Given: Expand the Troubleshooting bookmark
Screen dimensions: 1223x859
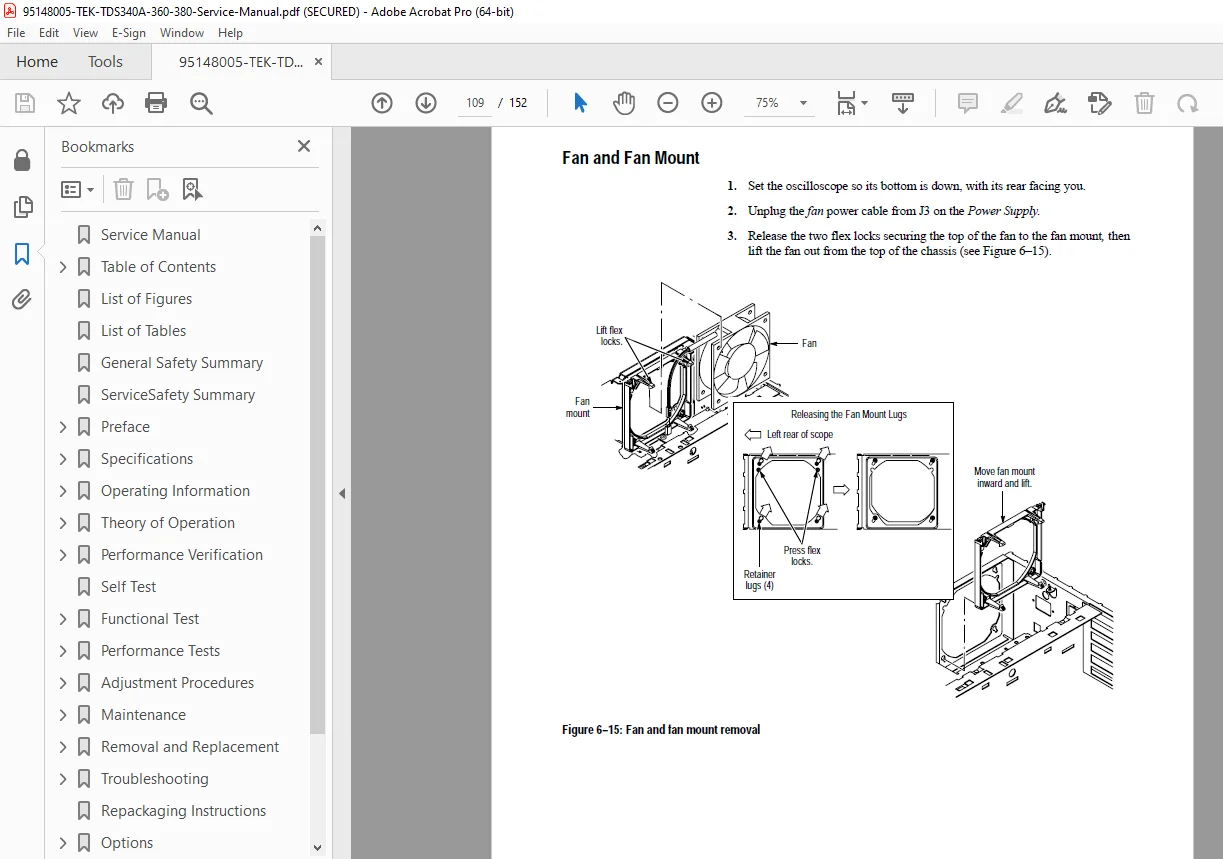Looking at the screenshot, I should (x=63, y=779).
